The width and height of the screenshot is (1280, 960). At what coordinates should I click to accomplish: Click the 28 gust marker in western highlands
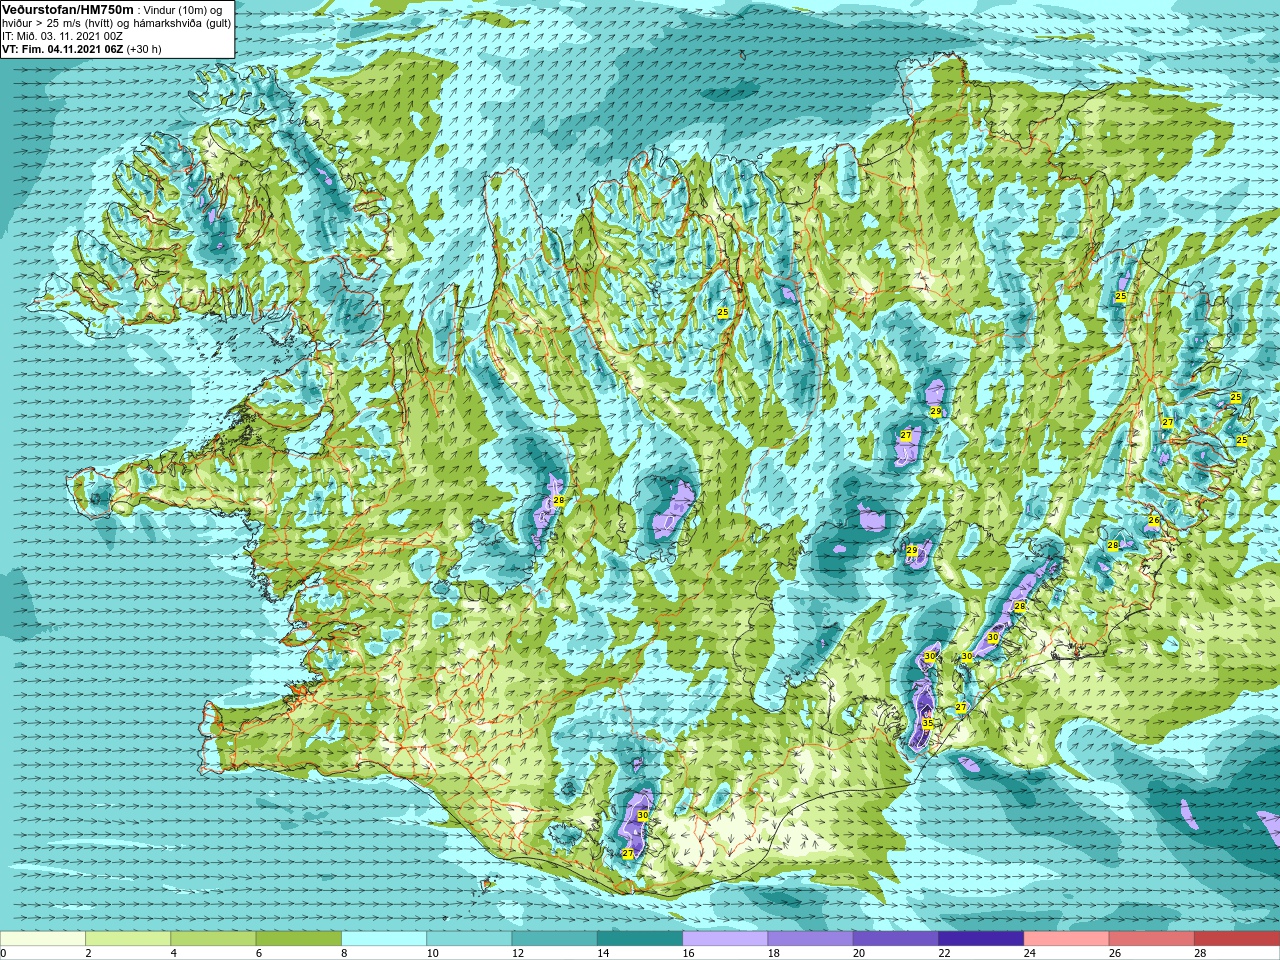558,500
